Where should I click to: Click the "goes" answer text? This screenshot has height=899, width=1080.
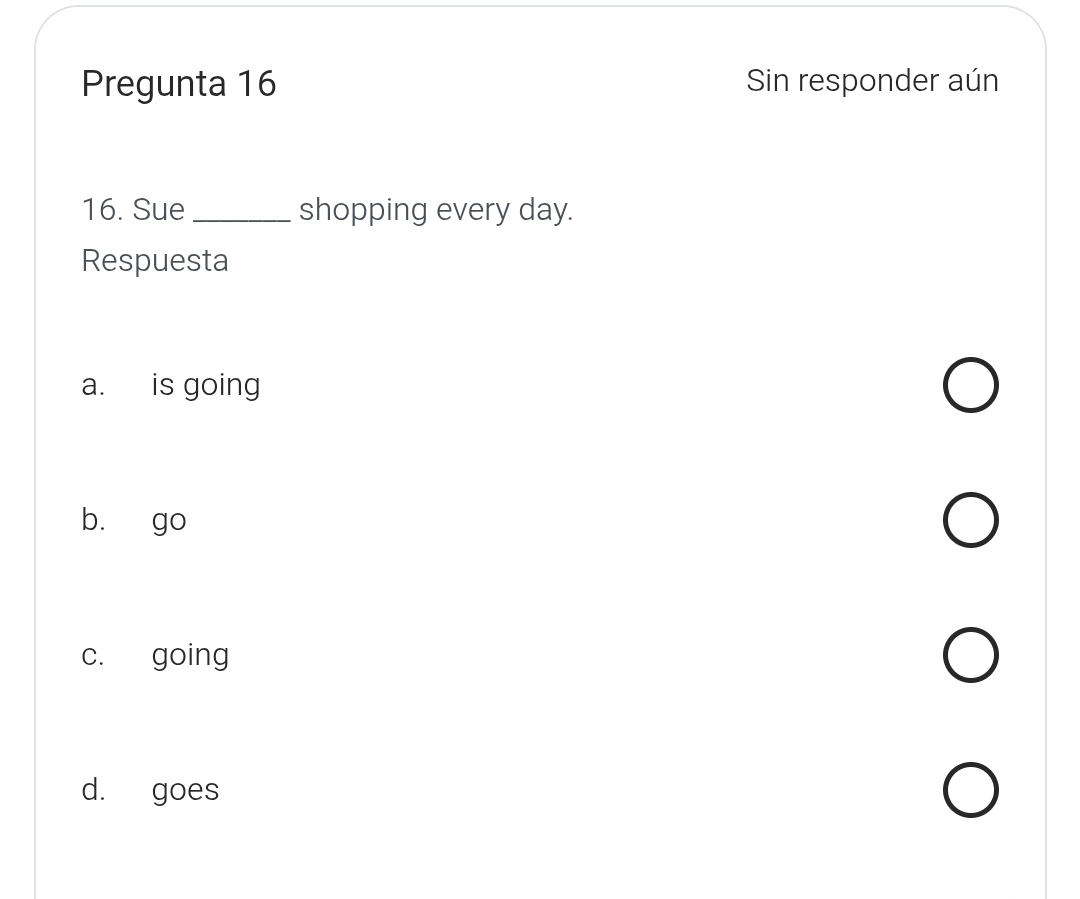coord(185,791)
